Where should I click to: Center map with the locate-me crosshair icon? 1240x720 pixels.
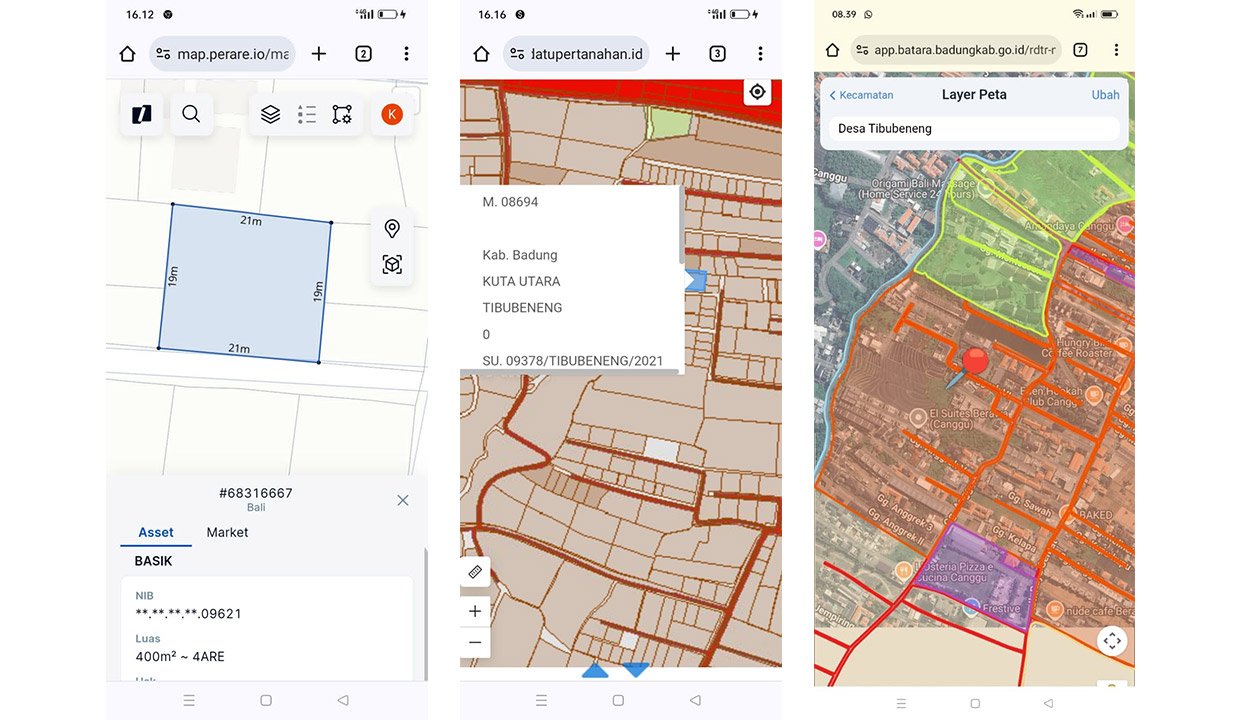click(757, 92)
